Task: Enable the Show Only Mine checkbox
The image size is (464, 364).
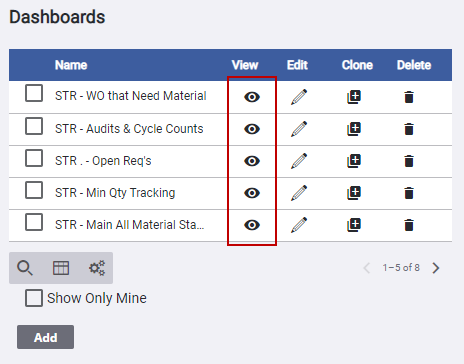Action: click(34, 298)
